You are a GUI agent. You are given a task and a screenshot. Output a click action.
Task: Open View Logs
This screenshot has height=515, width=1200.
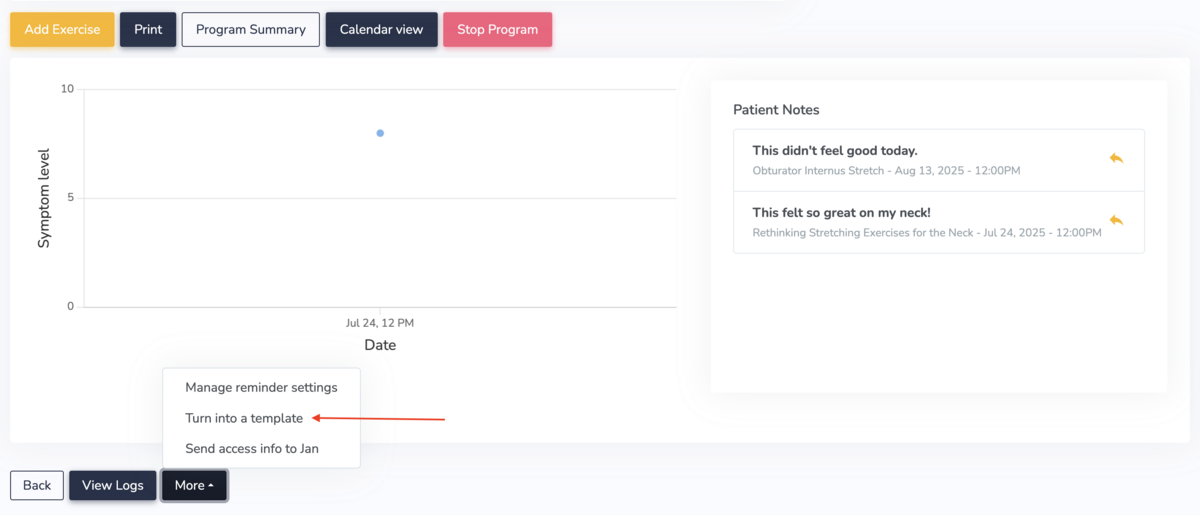tap(112, 485)
